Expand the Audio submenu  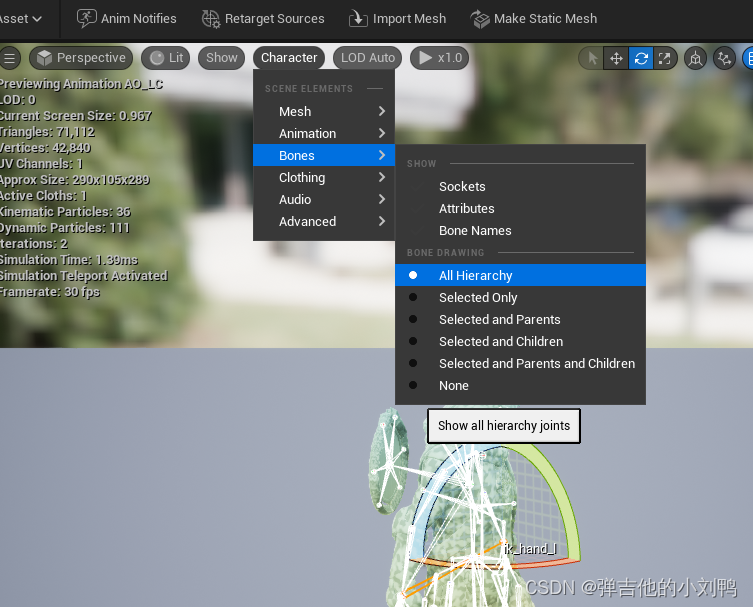click(324, 200)
